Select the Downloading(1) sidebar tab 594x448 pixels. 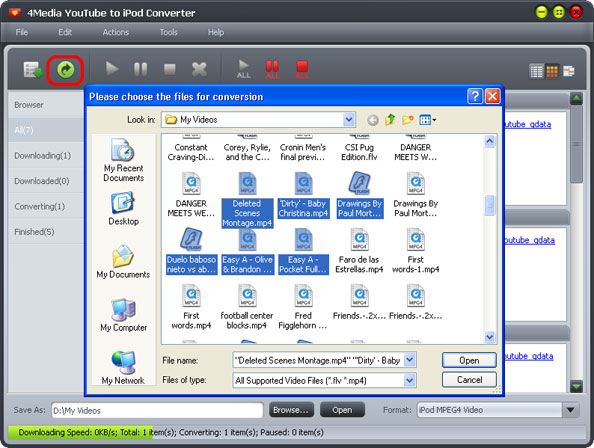point(46,155)
